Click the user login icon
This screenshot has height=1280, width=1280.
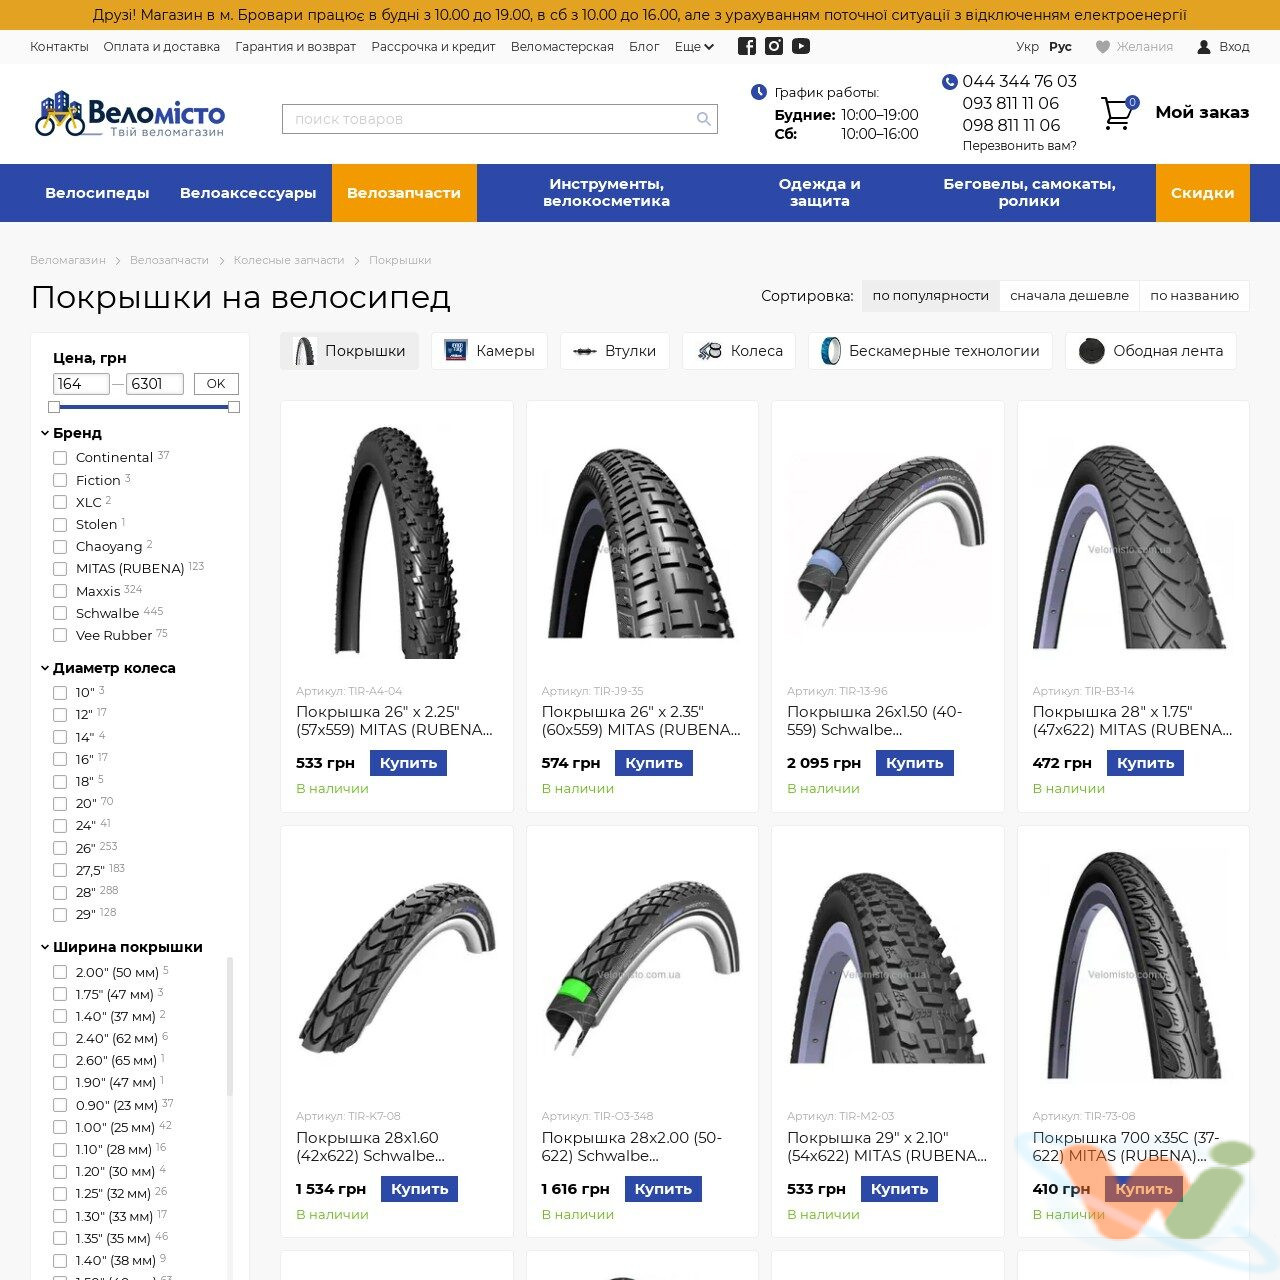tap(1204, 47)
